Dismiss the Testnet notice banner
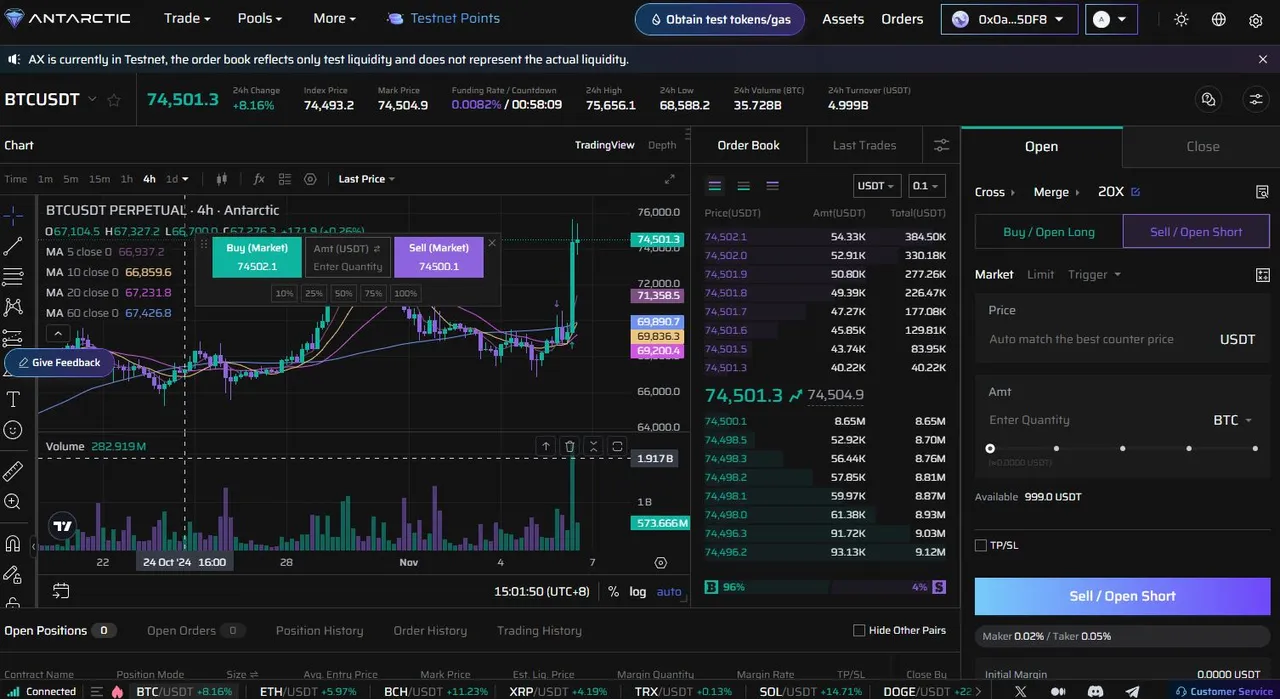Image resolution: width=1280 pixels, height=699 pixels. point(1263,60)
